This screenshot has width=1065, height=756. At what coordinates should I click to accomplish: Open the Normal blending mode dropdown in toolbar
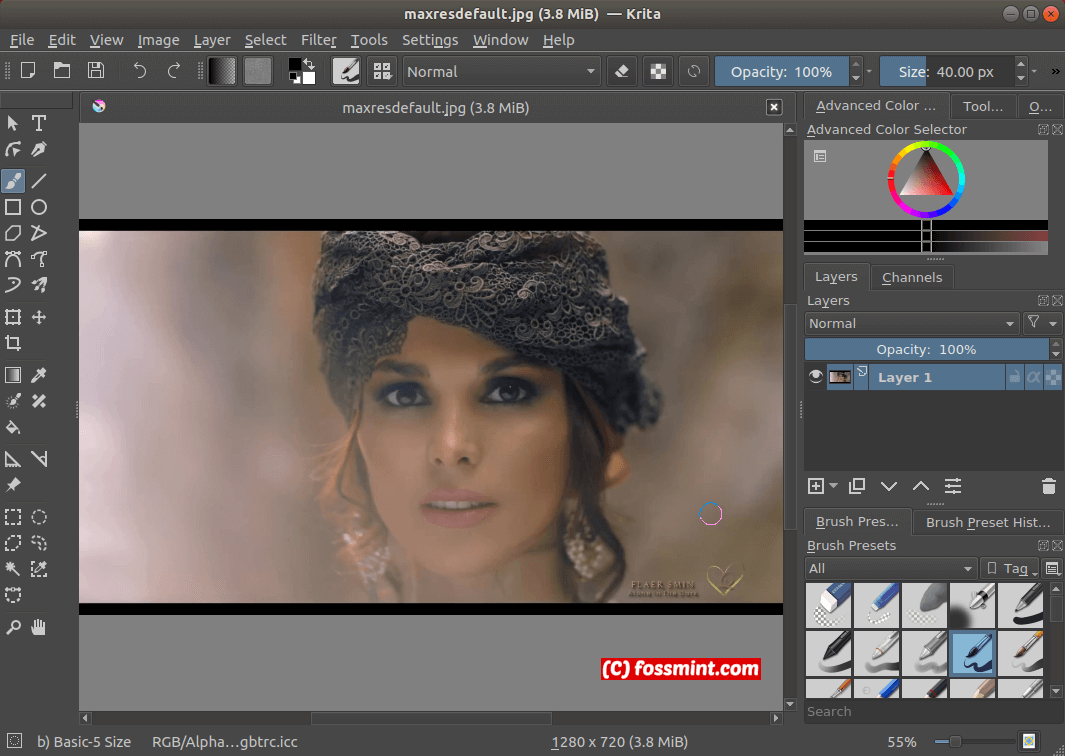pyautogui.click(x=501, y=71)
